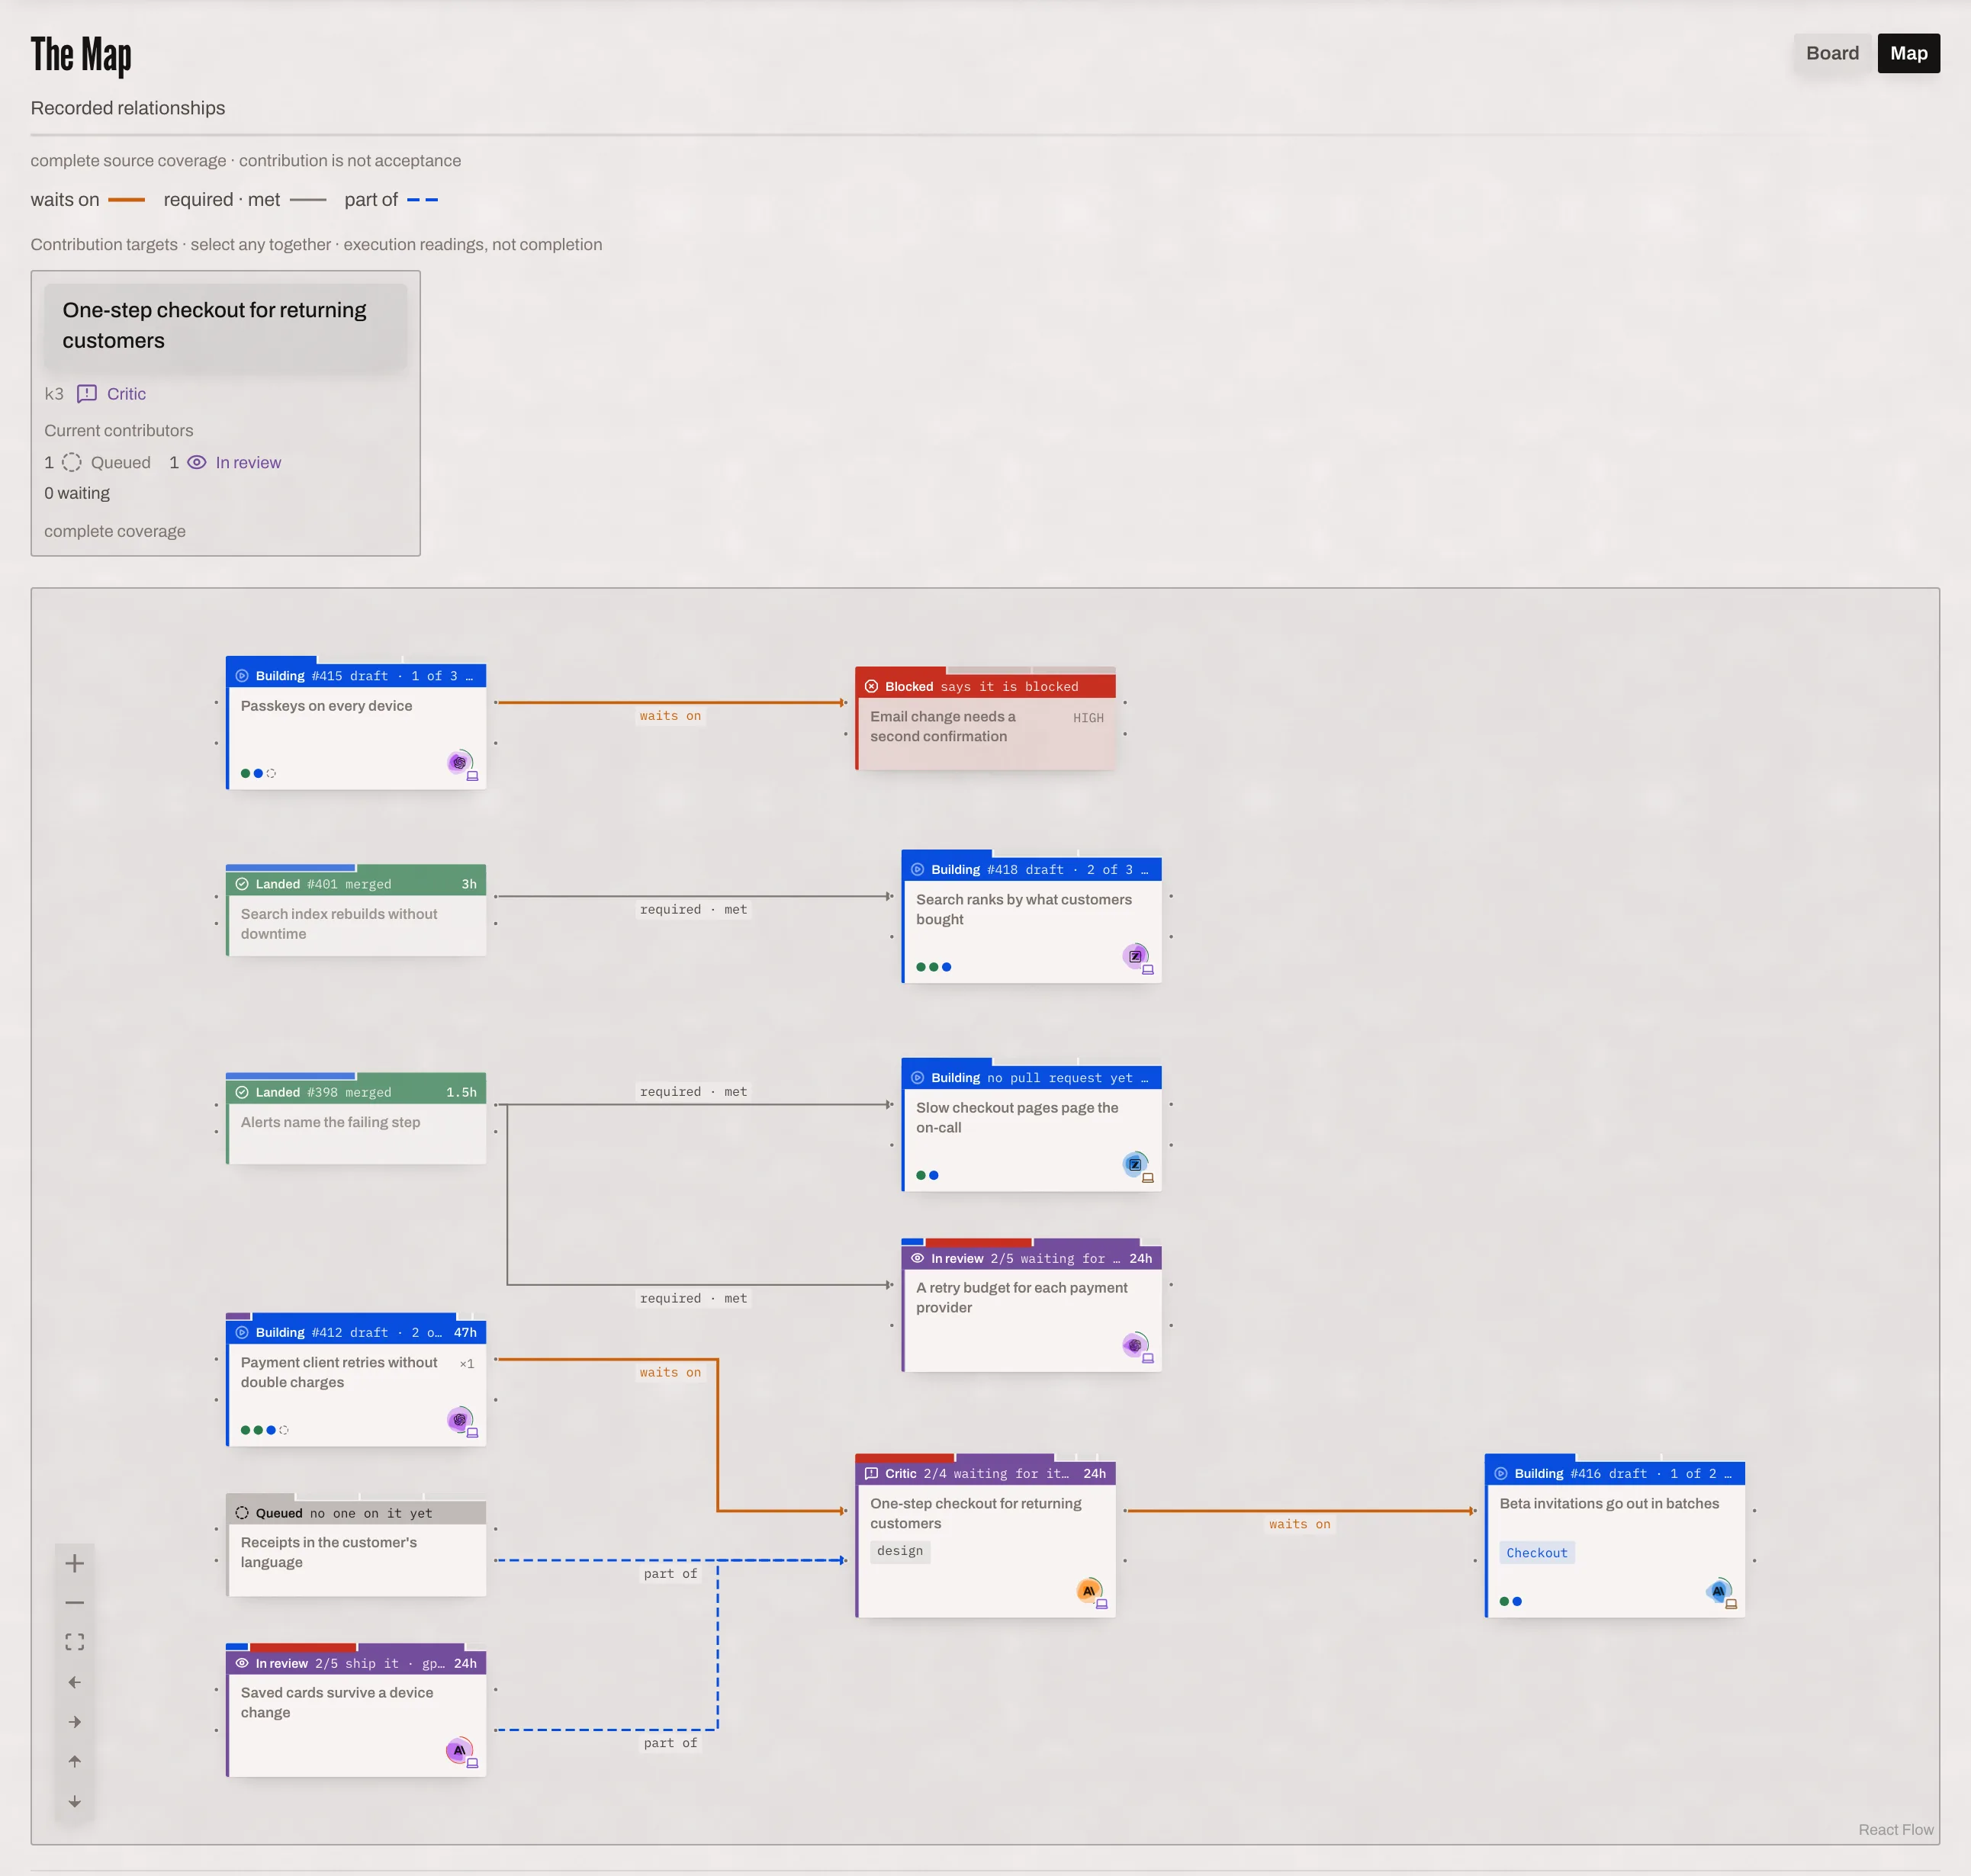1971x1876 pixels.
Task: Click the HIGH priority label
Action: coord(1088,718)
